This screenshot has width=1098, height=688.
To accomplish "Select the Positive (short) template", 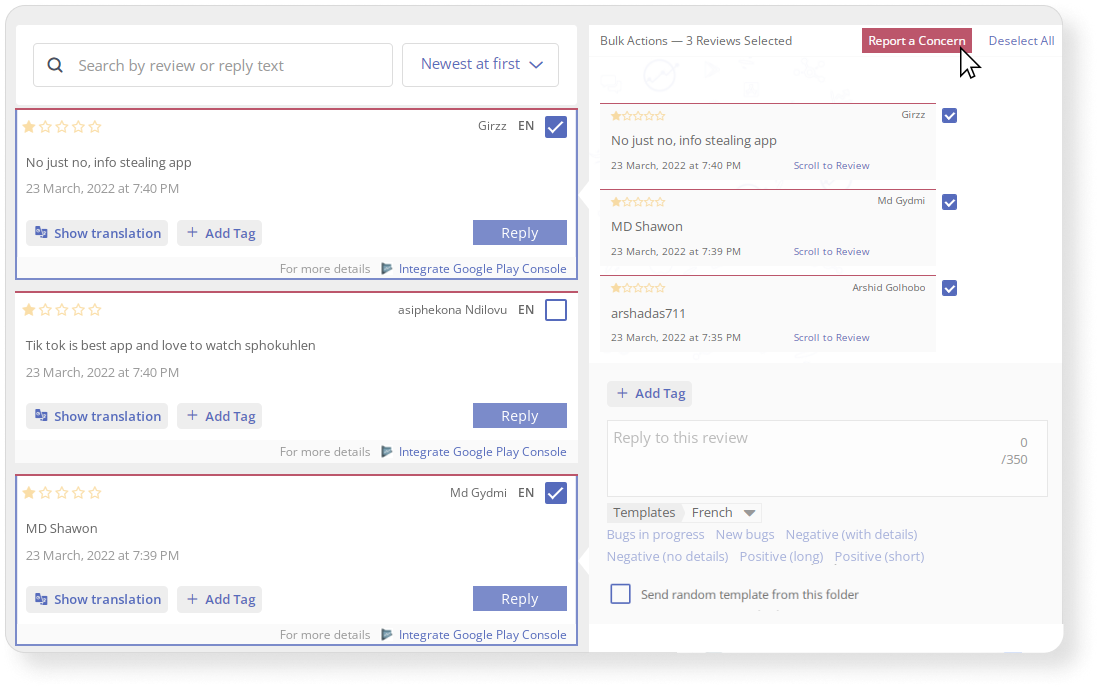I will pyautogui.click(x=880, y=556).
